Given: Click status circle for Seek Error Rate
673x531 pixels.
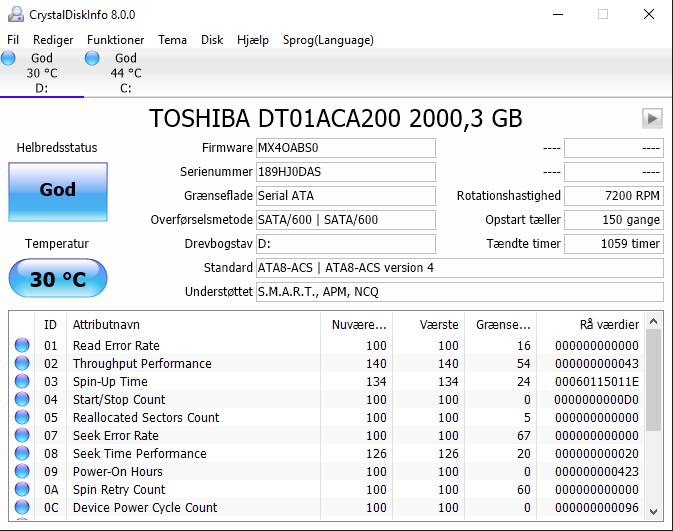Looking at the screenshot, I should click(x=22, y=435).
